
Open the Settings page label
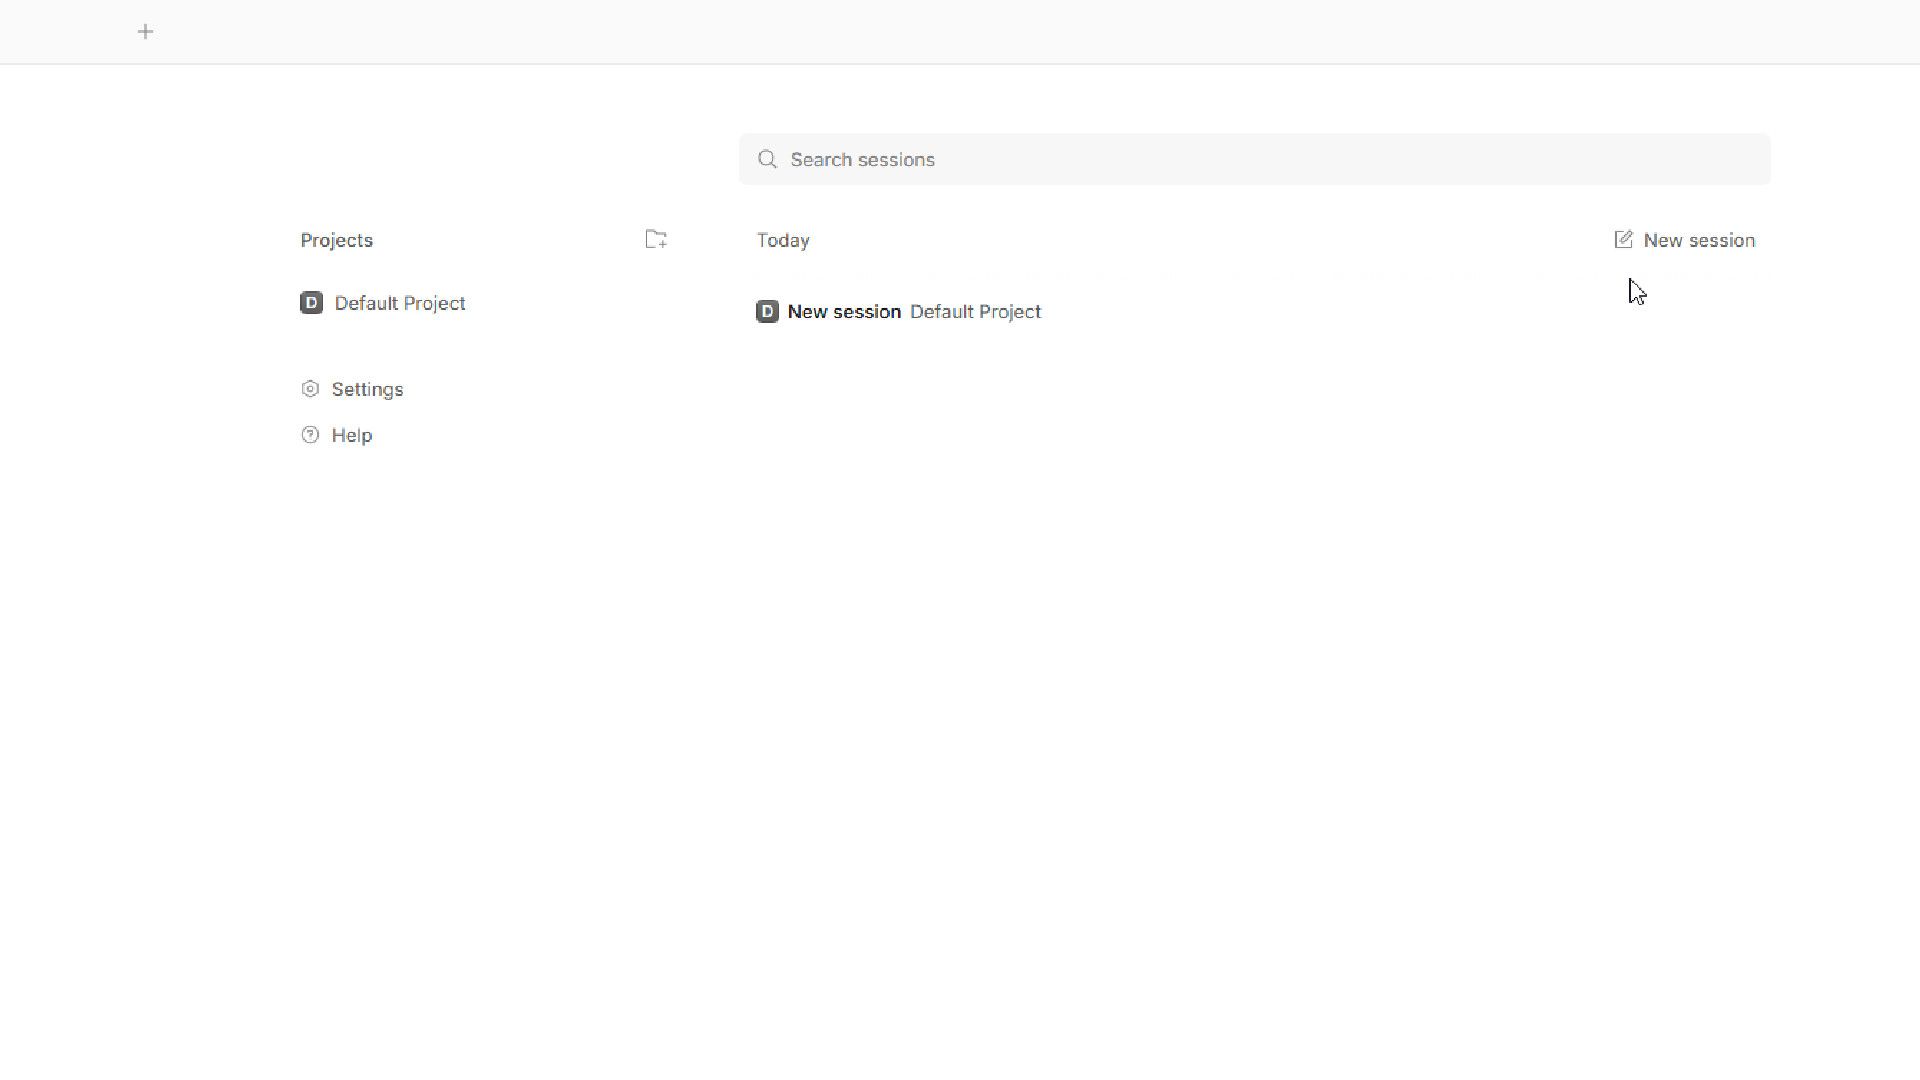[367, 389]
